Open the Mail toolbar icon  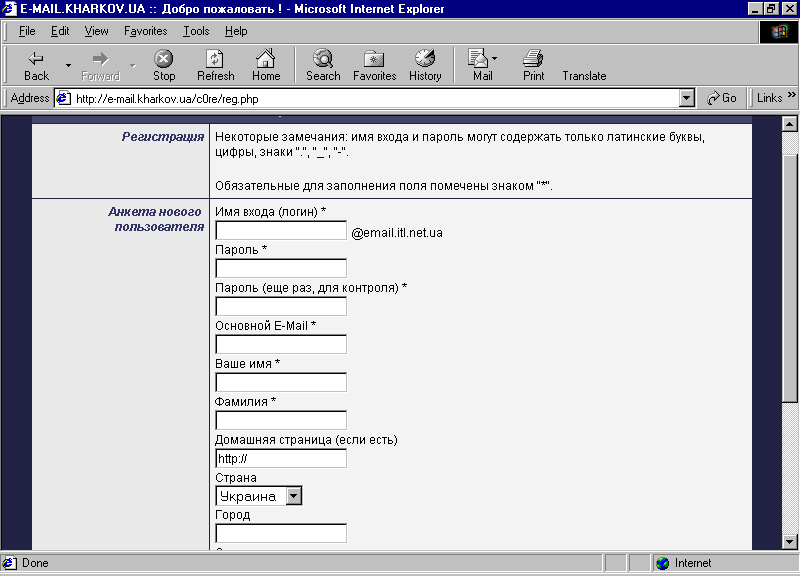(x=479, y=59)
